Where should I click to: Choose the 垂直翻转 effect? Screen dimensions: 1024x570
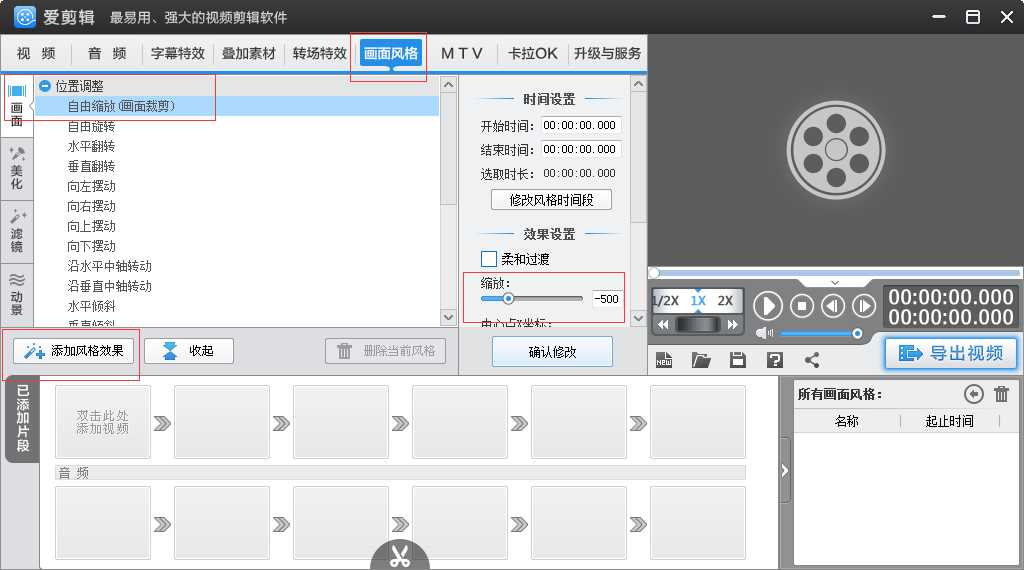[x=91, y=166]
